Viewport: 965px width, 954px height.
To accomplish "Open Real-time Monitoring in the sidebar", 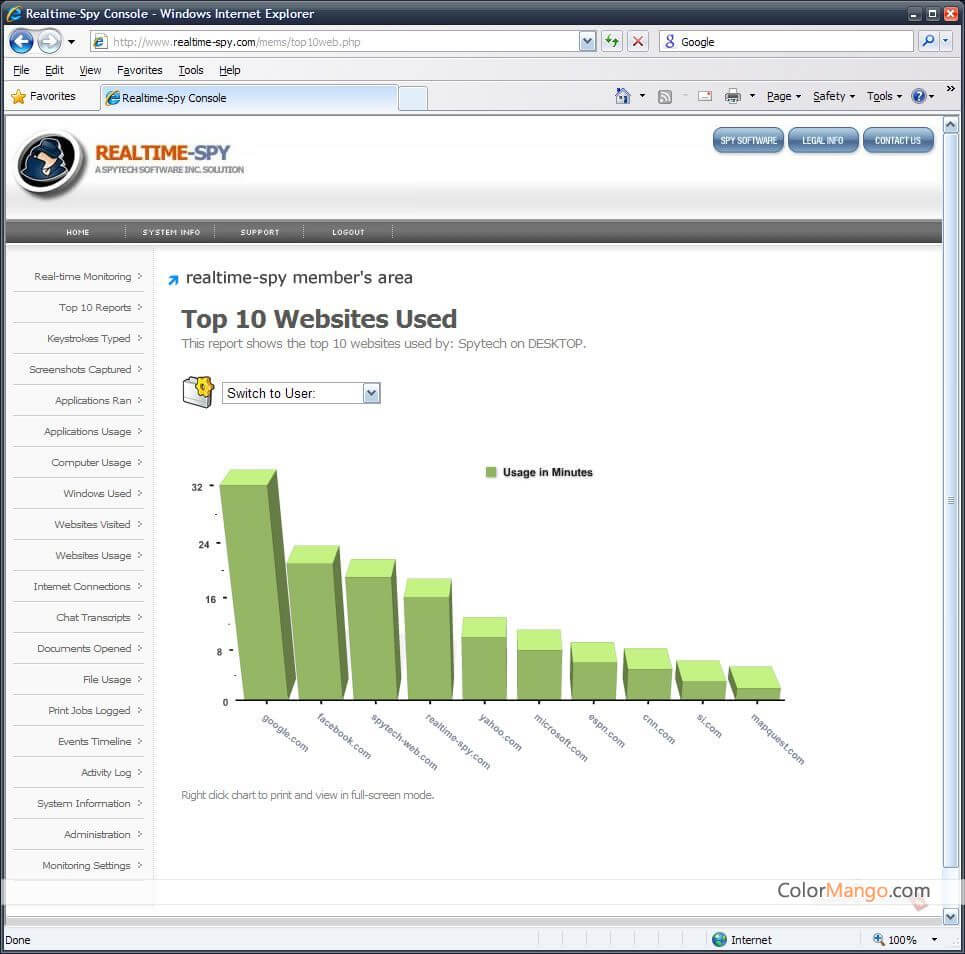I will point(82,276).
